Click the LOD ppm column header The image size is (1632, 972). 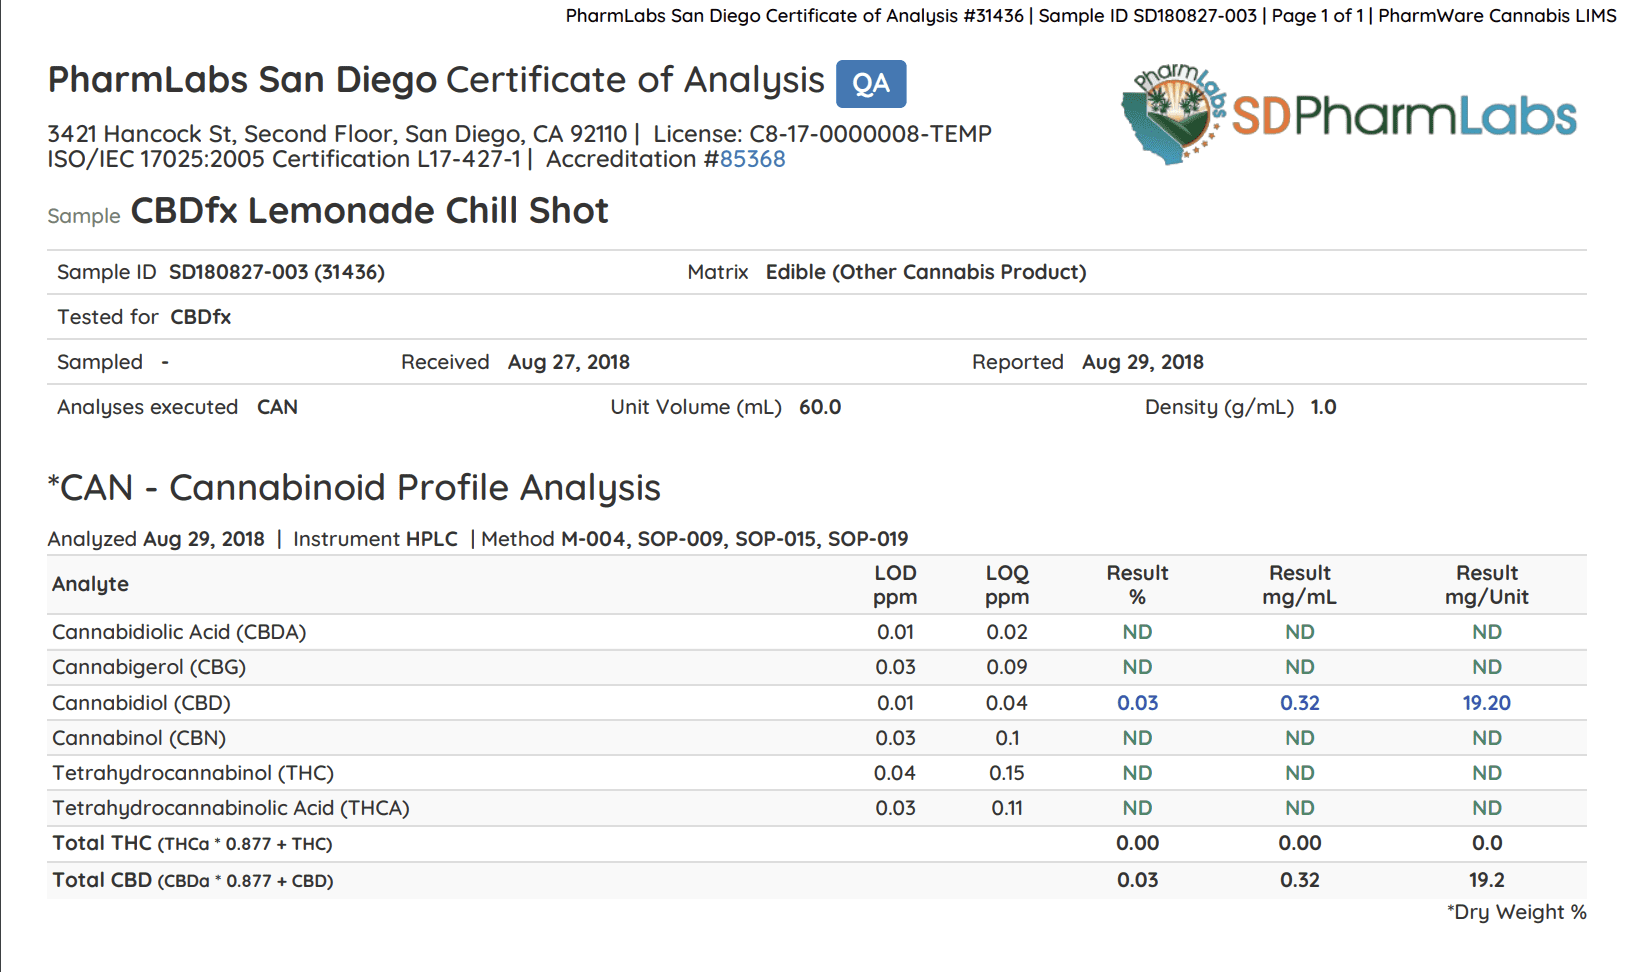(x=895, y=585)
